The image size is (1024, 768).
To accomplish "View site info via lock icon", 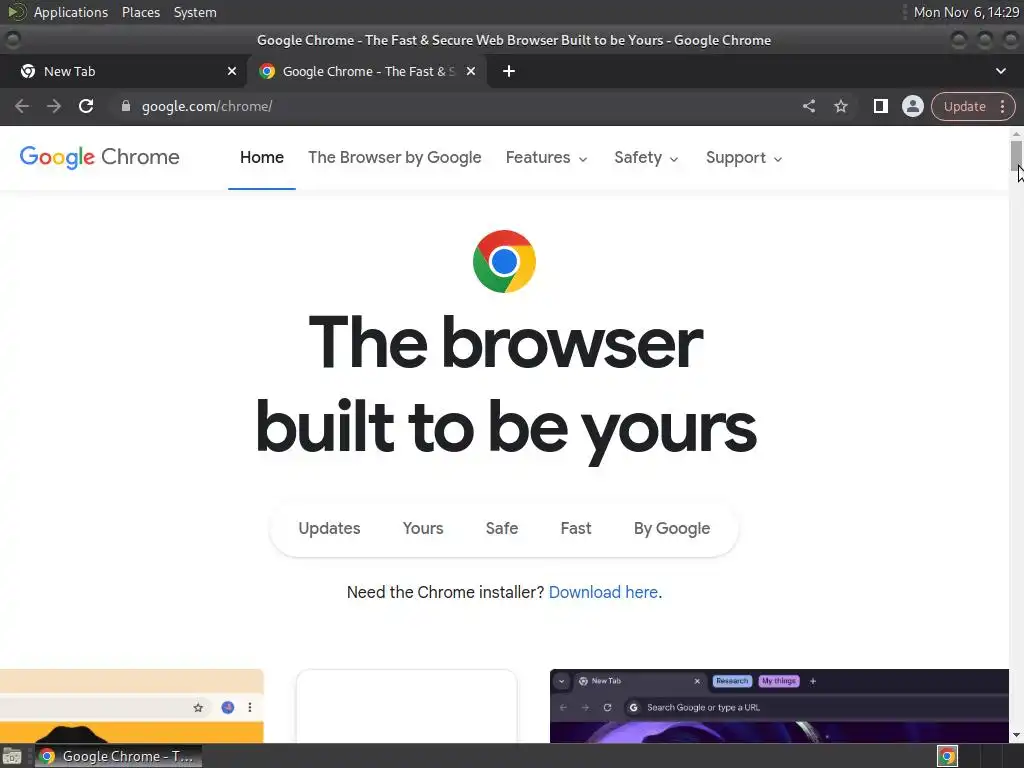I will (126, 106).
